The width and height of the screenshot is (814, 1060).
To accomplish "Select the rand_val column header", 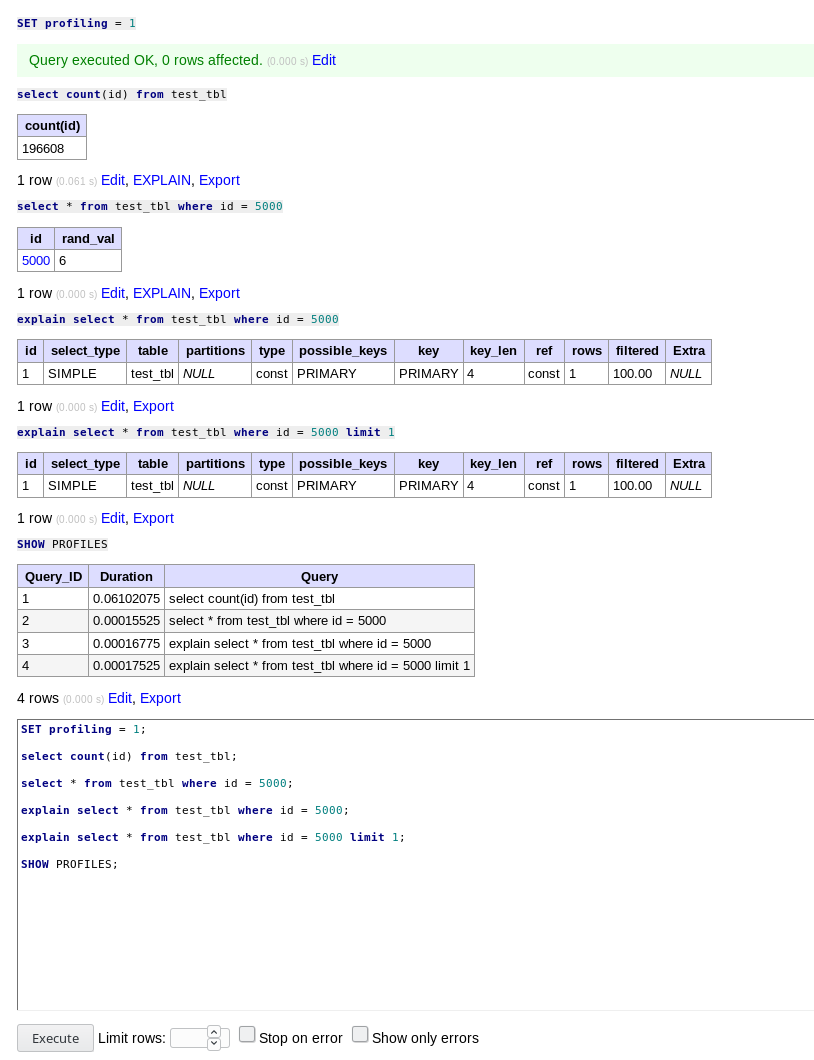I will (x=88, y=238).
